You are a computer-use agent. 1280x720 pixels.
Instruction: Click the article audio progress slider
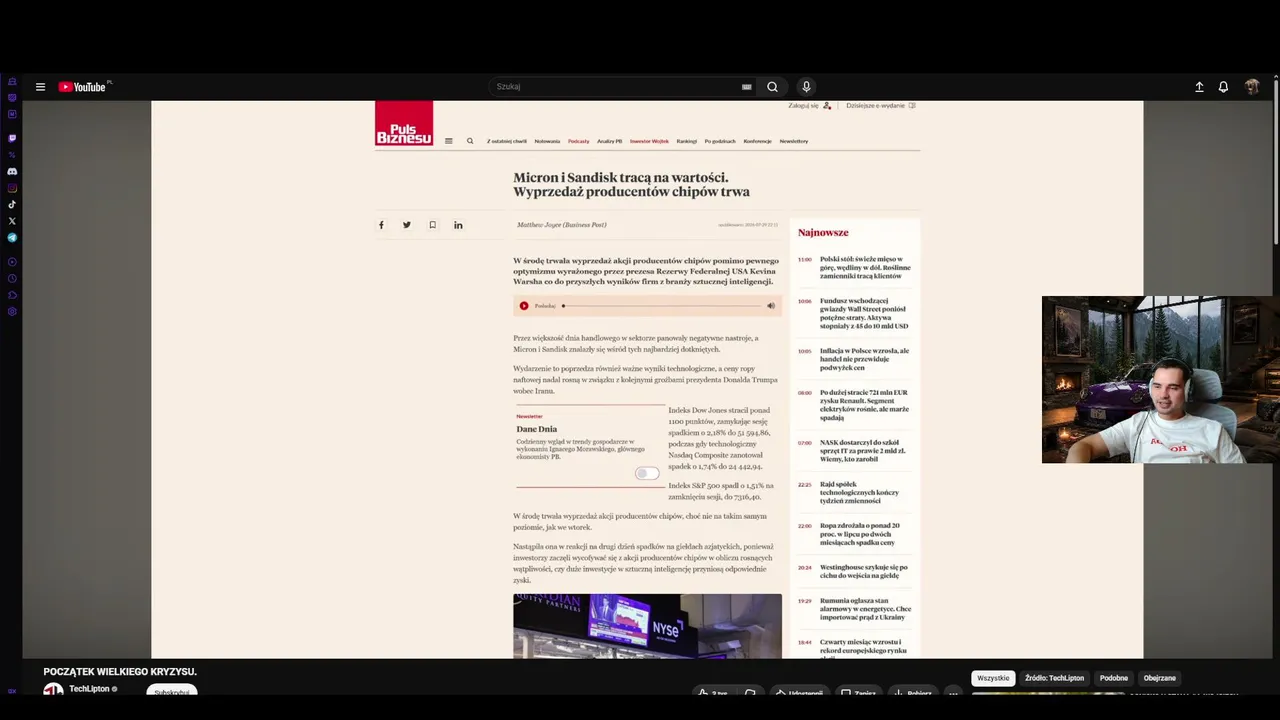point(662,306)
